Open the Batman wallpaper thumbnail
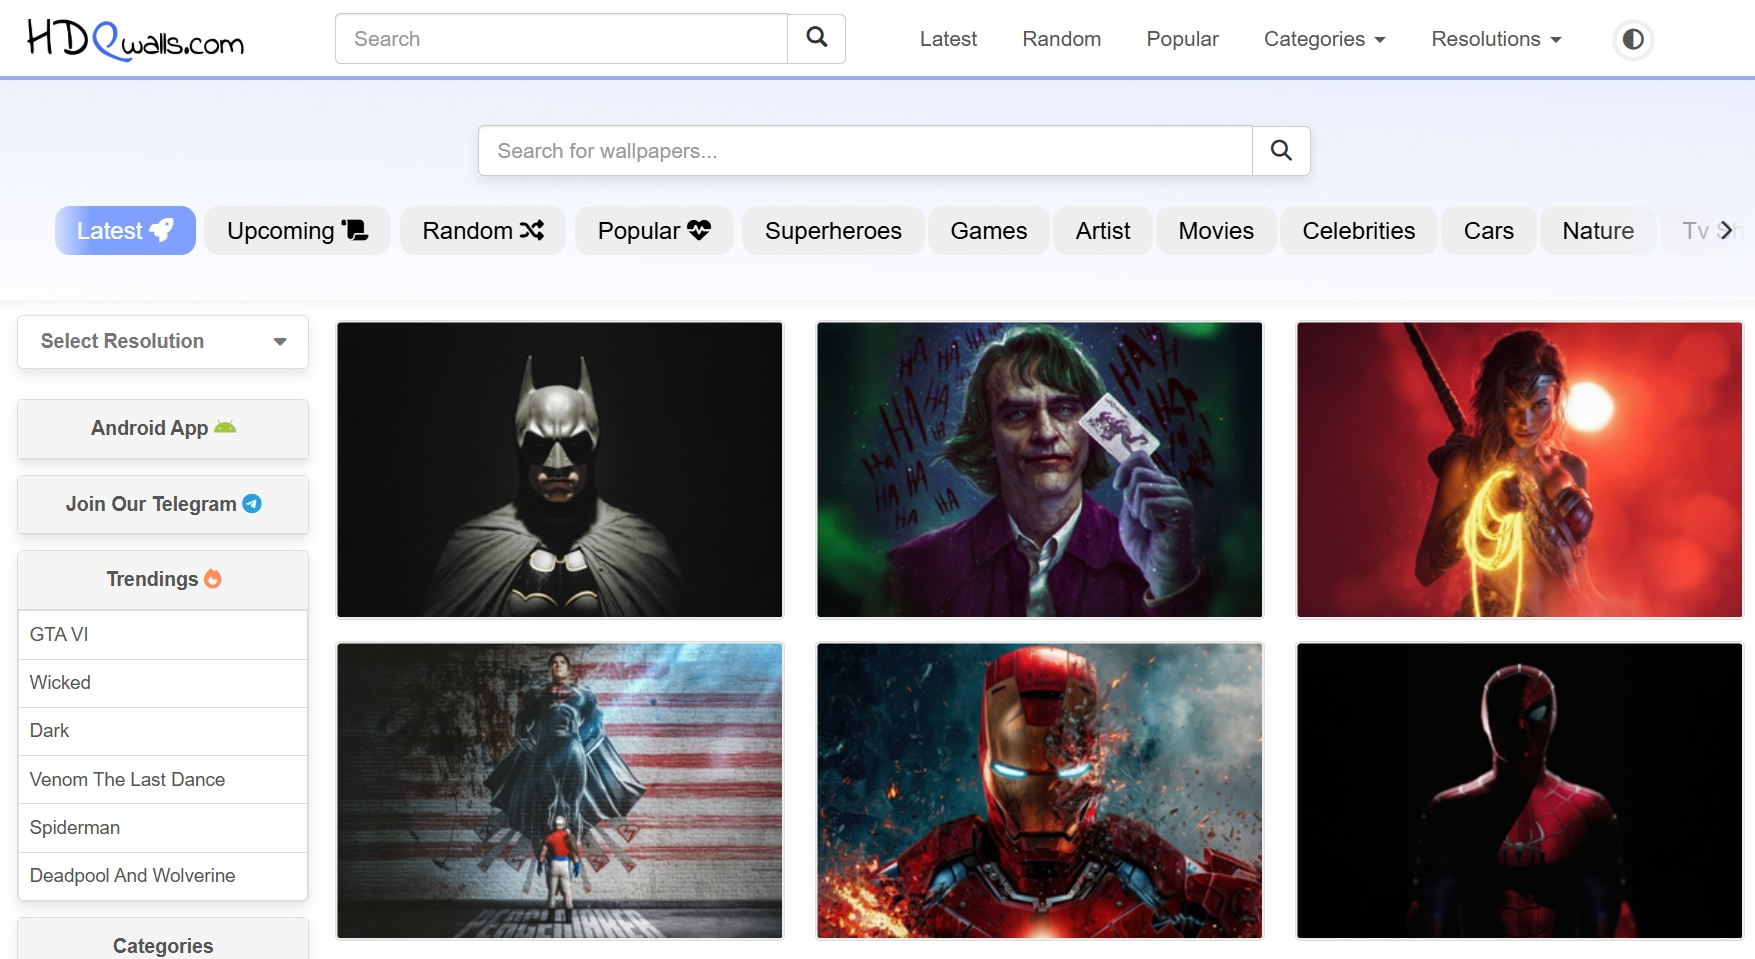This screenshot has width=1755, height=959. coord(559,469)
